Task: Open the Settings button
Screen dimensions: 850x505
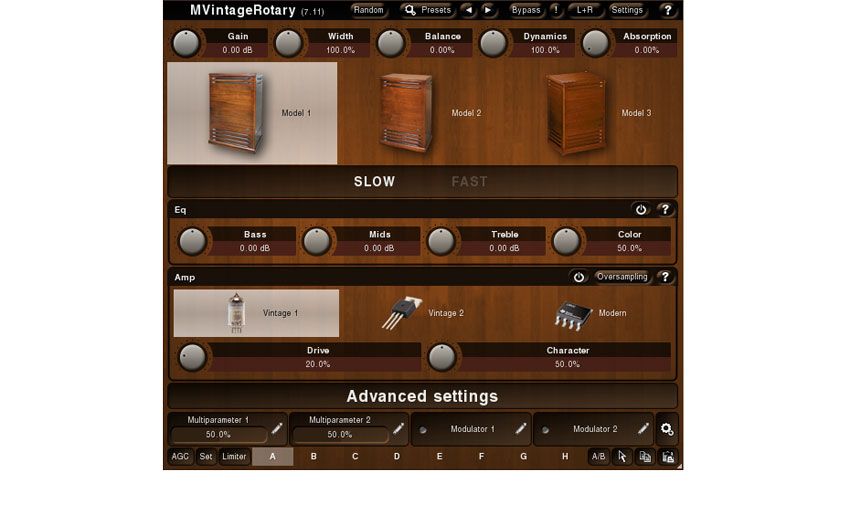Action: coord(627,10)
